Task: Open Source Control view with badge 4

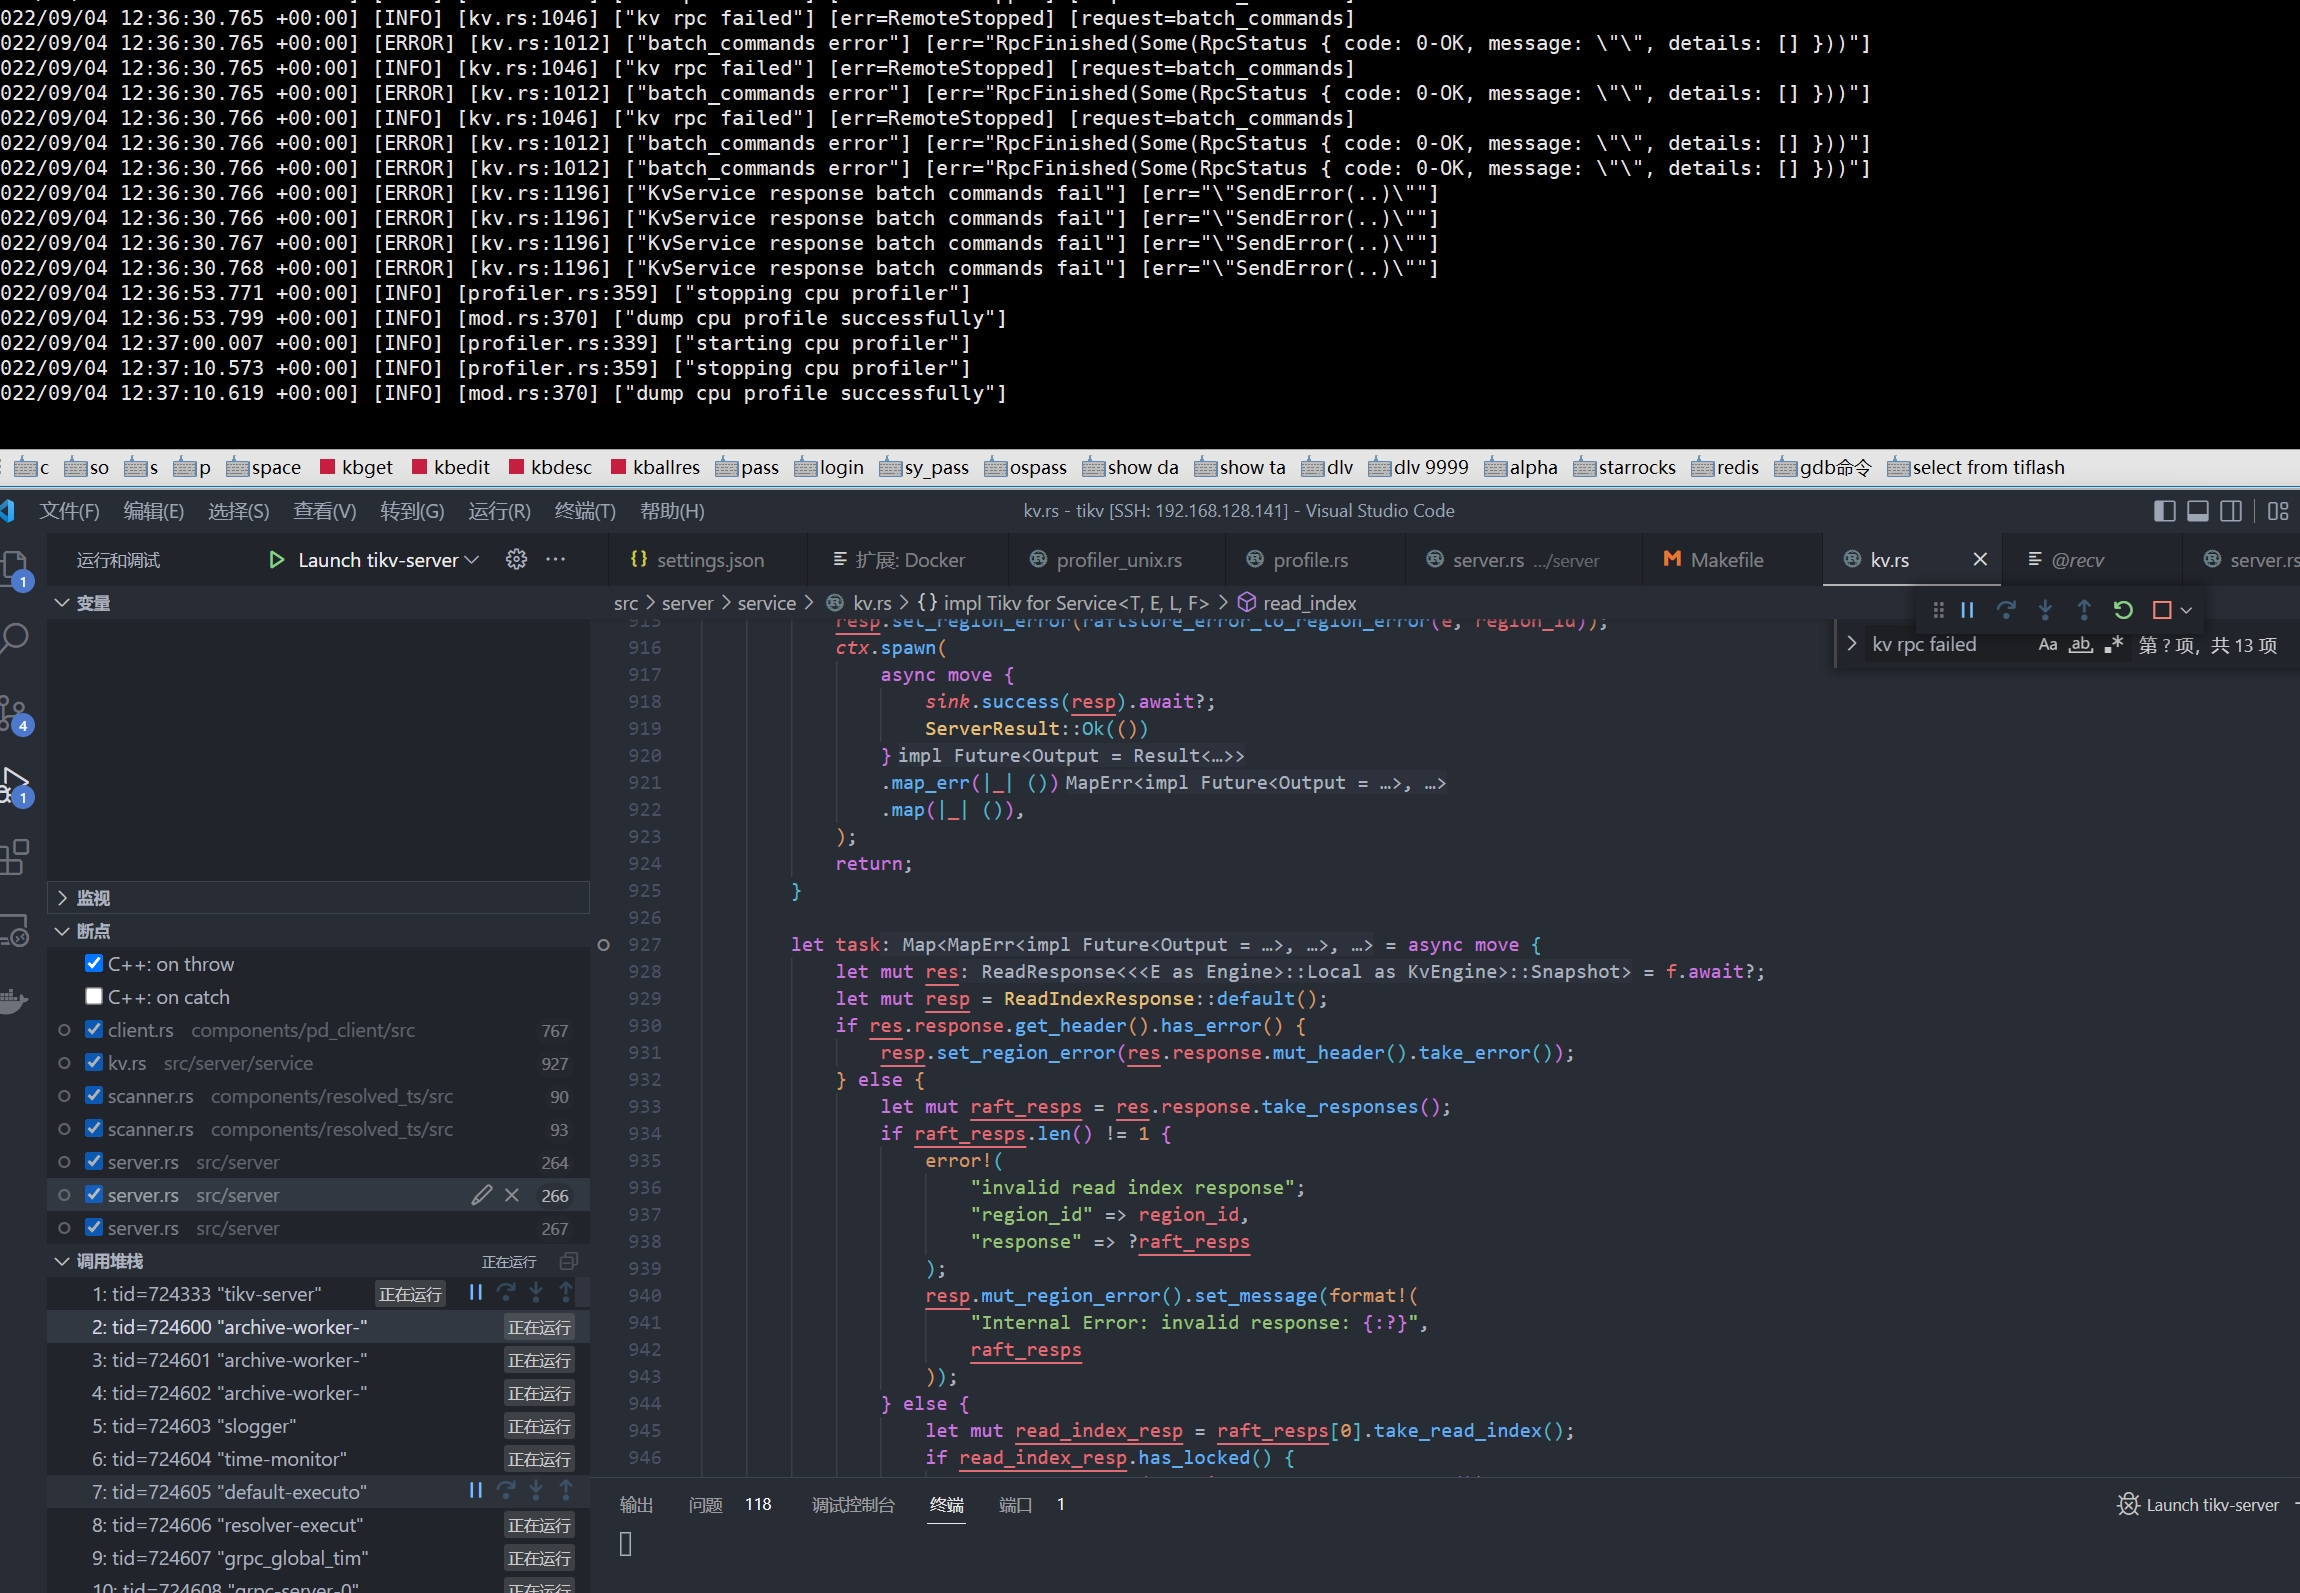Action: coord(15,714)
